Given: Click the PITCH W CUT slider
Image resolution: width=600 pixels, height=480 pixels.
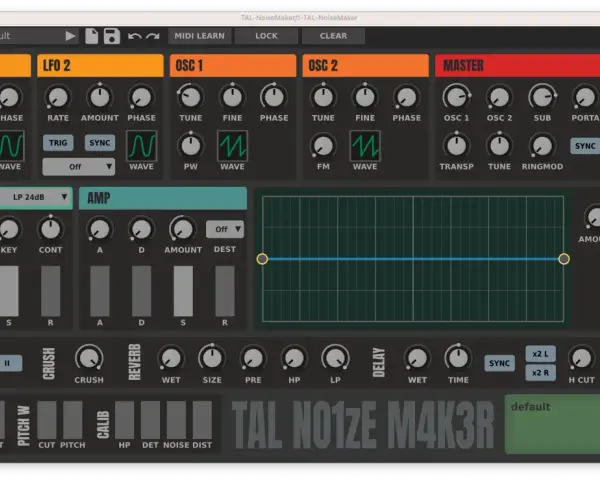Looking at the screenshot, I should (x=47, y=420).
